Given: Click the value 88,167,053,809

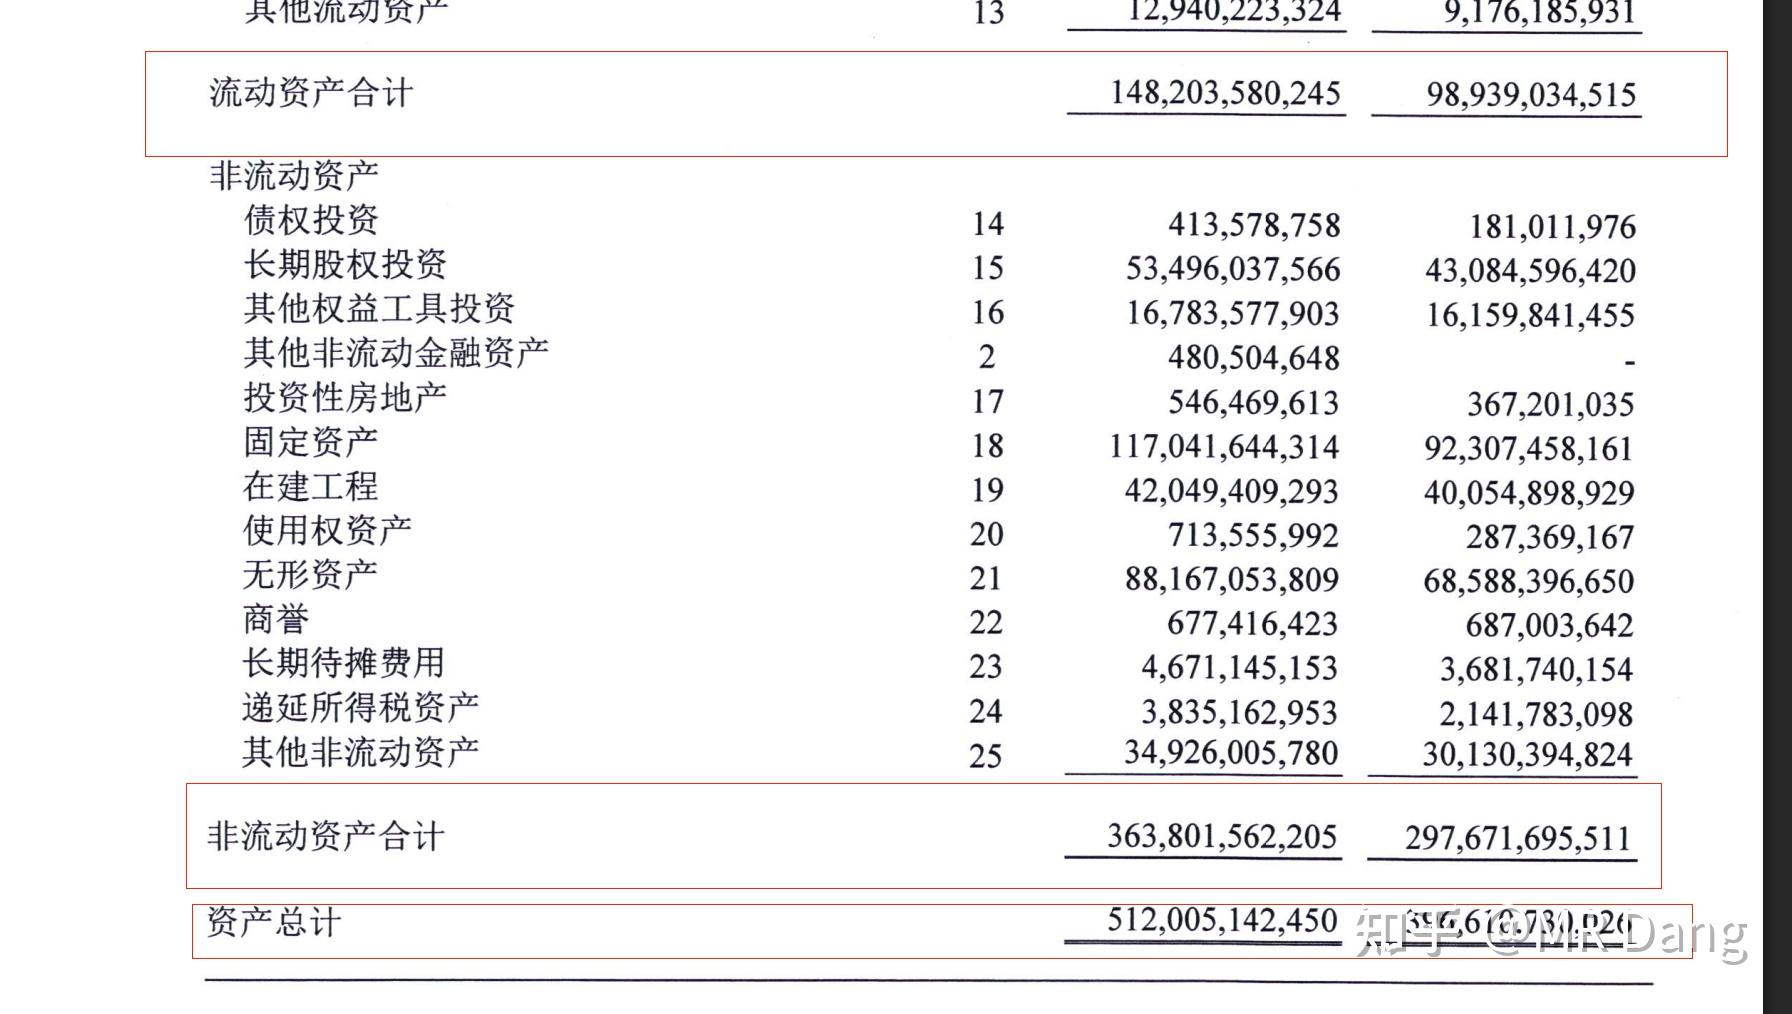Looking at the screenshot, I should (x=1231, y=579).
